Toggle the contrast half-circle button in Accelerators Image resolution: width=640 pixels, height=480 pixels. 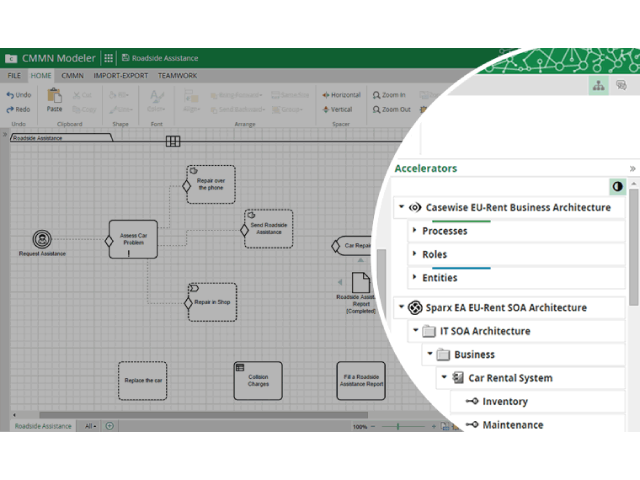[617, 187]
